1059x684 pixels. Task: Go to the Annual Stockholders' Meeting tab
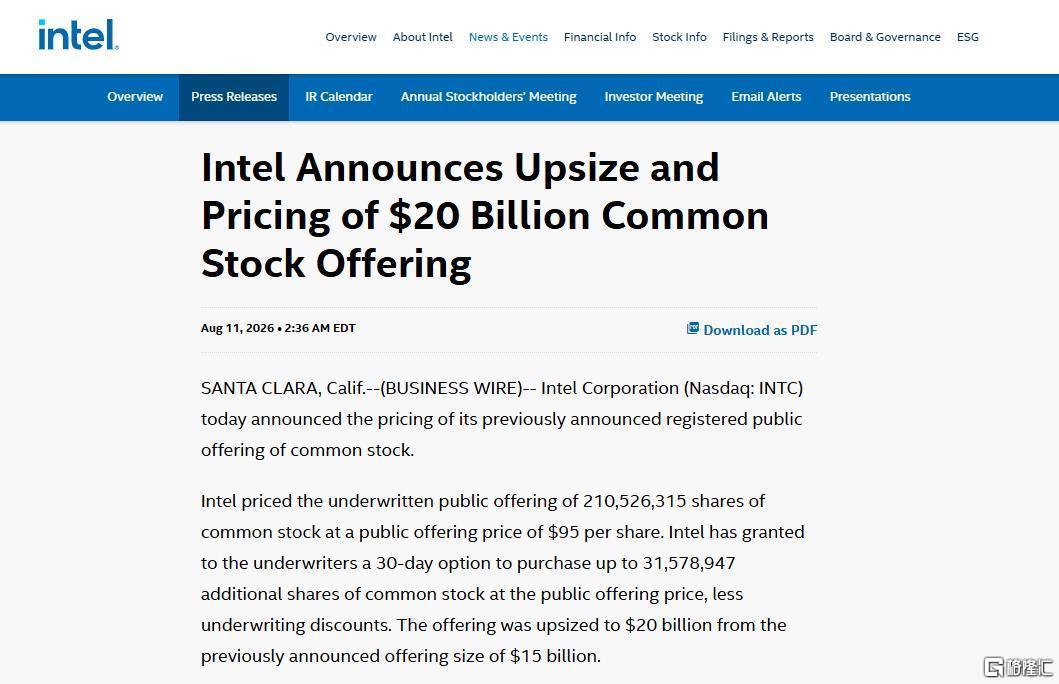click(488, 97)
